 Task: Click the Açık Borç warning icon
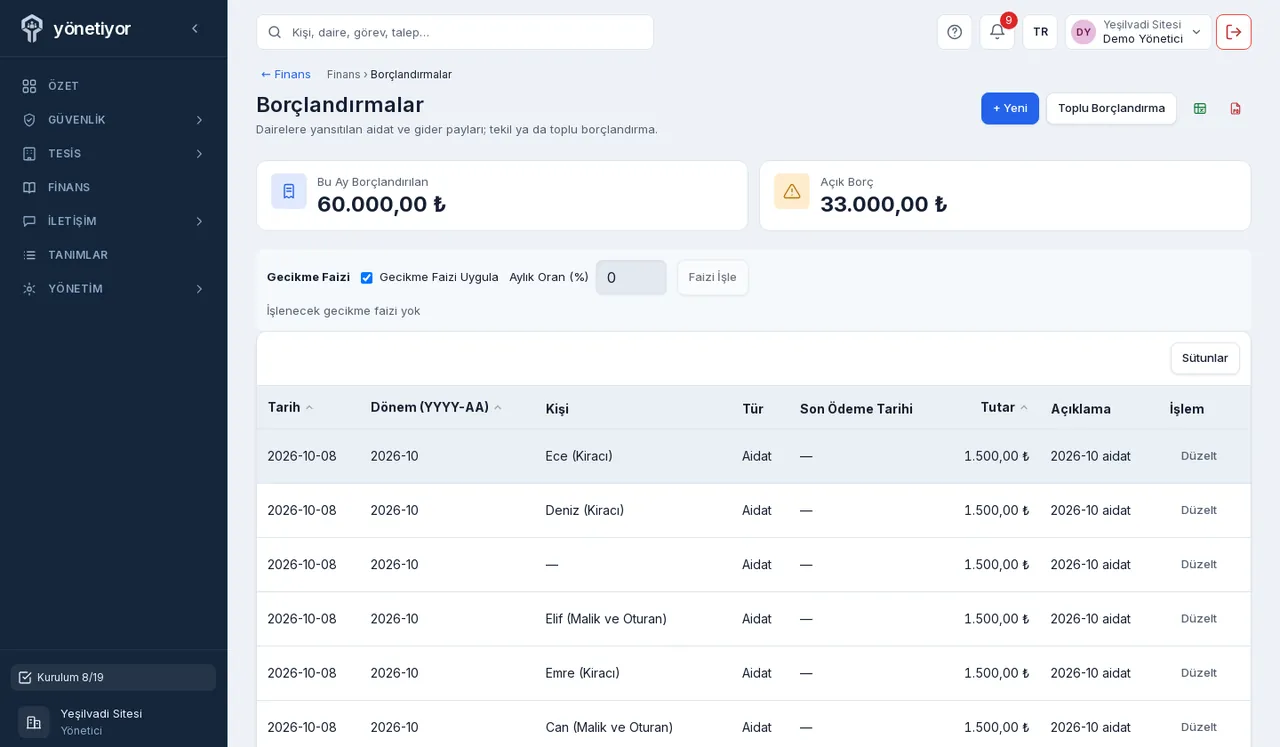[792, 191]
